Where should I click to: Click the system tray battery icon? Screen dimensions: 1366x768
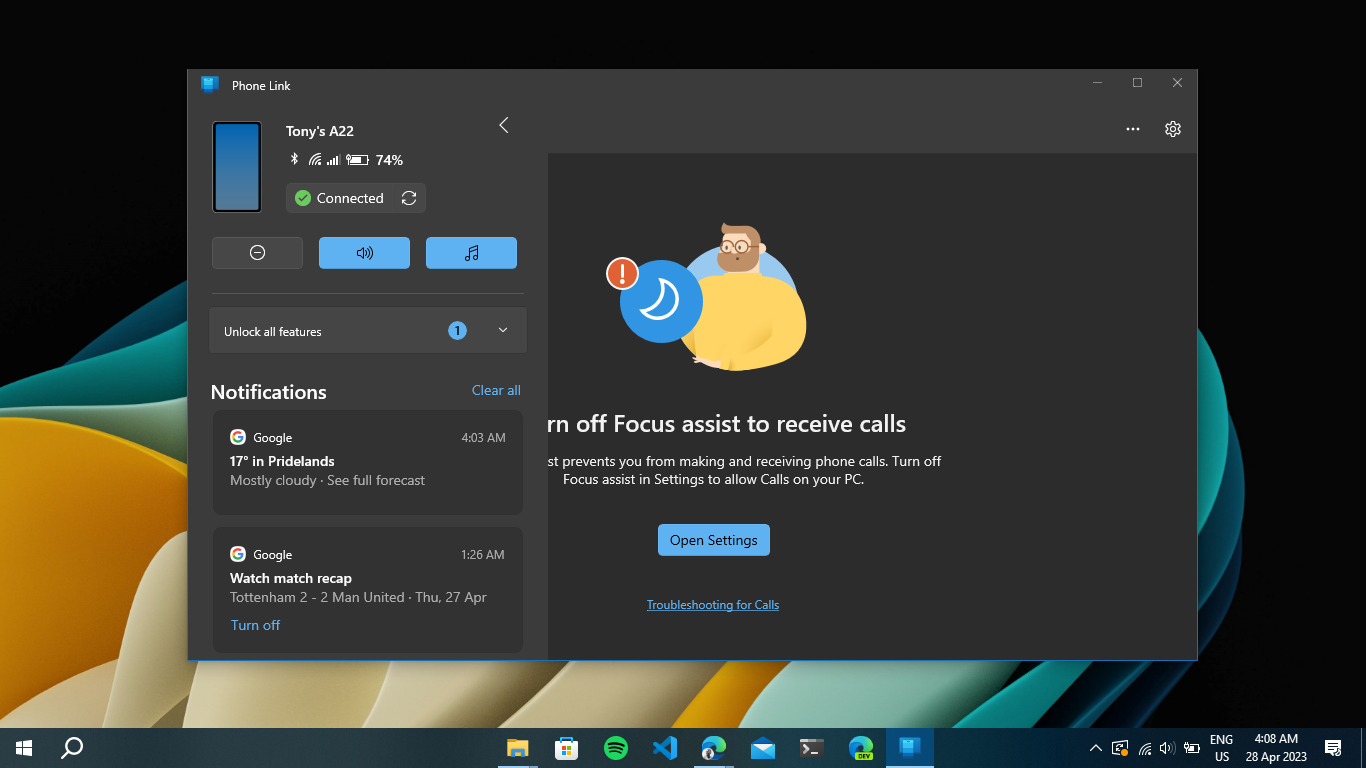[1191, 748]
